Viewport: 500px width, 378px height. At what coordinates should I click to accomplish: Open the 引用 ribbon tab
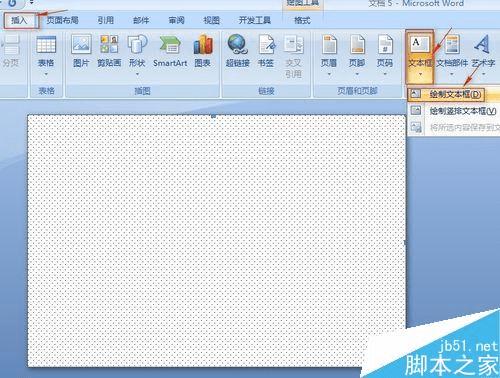pyautogui.click(x=106, y=20)
